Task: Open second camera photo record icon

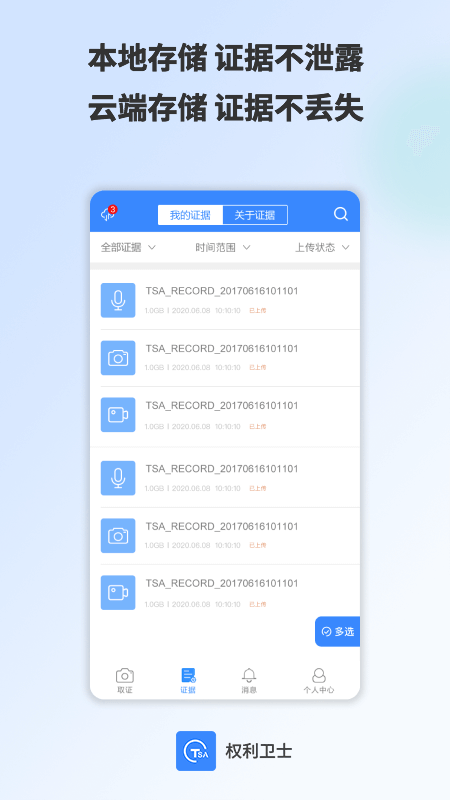Action: click(118, 536)
